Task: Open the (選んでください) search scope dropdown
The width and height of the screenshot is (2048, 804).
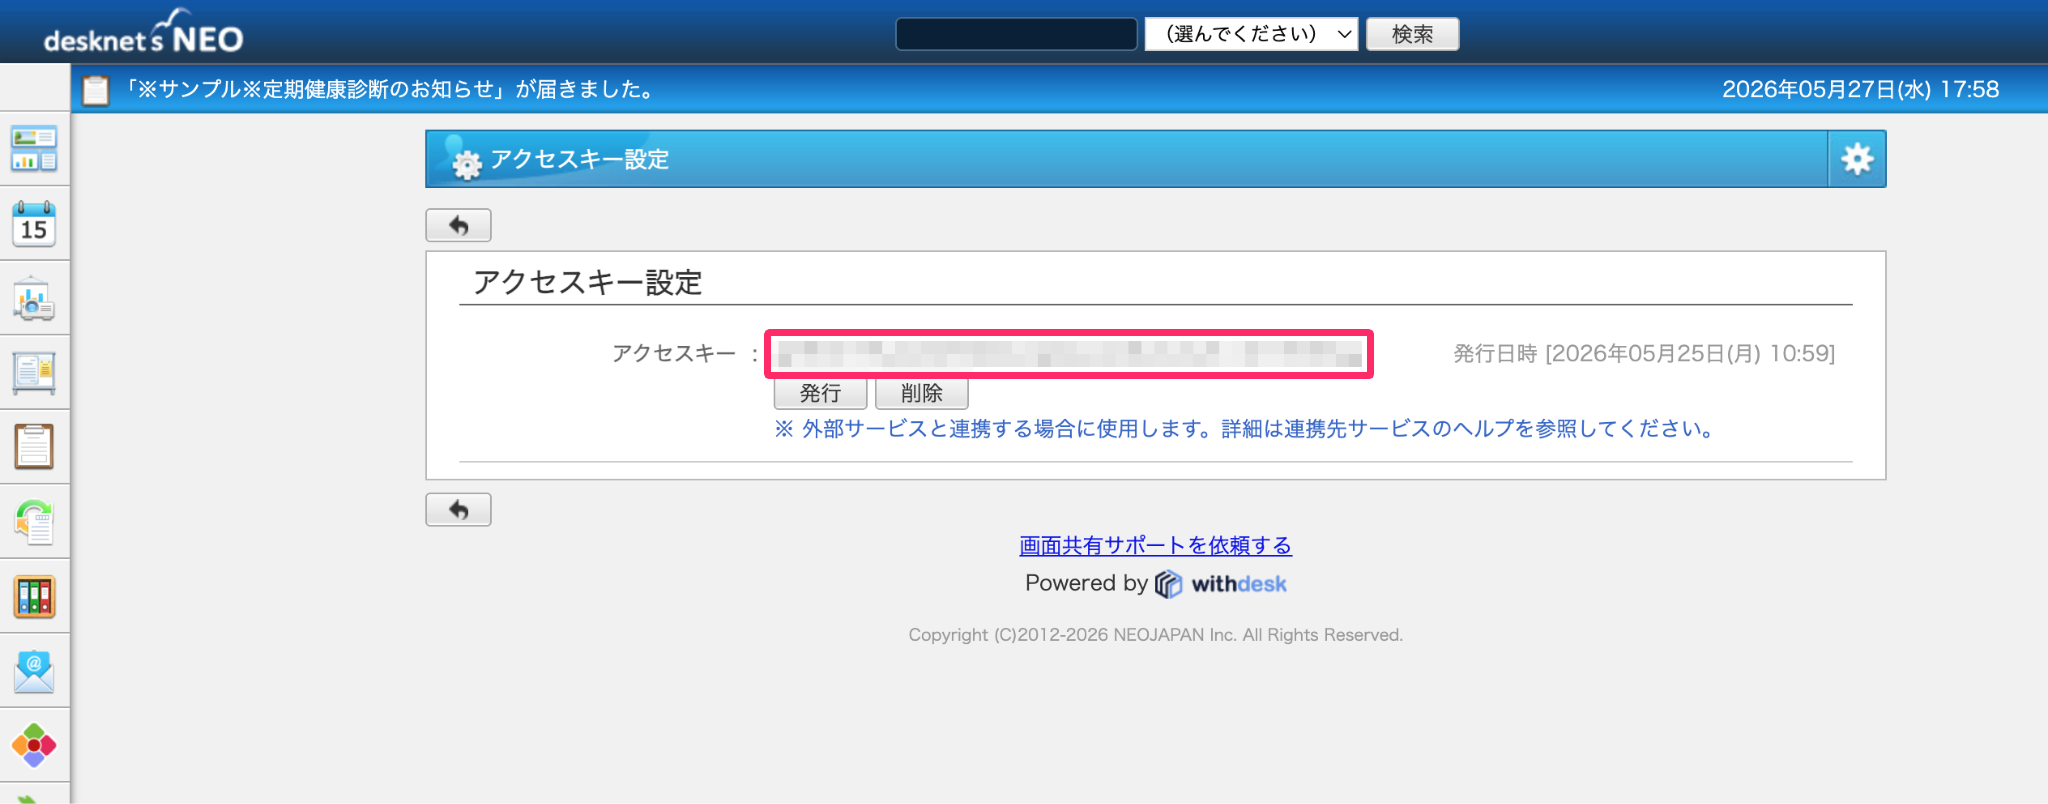Action: 1251,34
